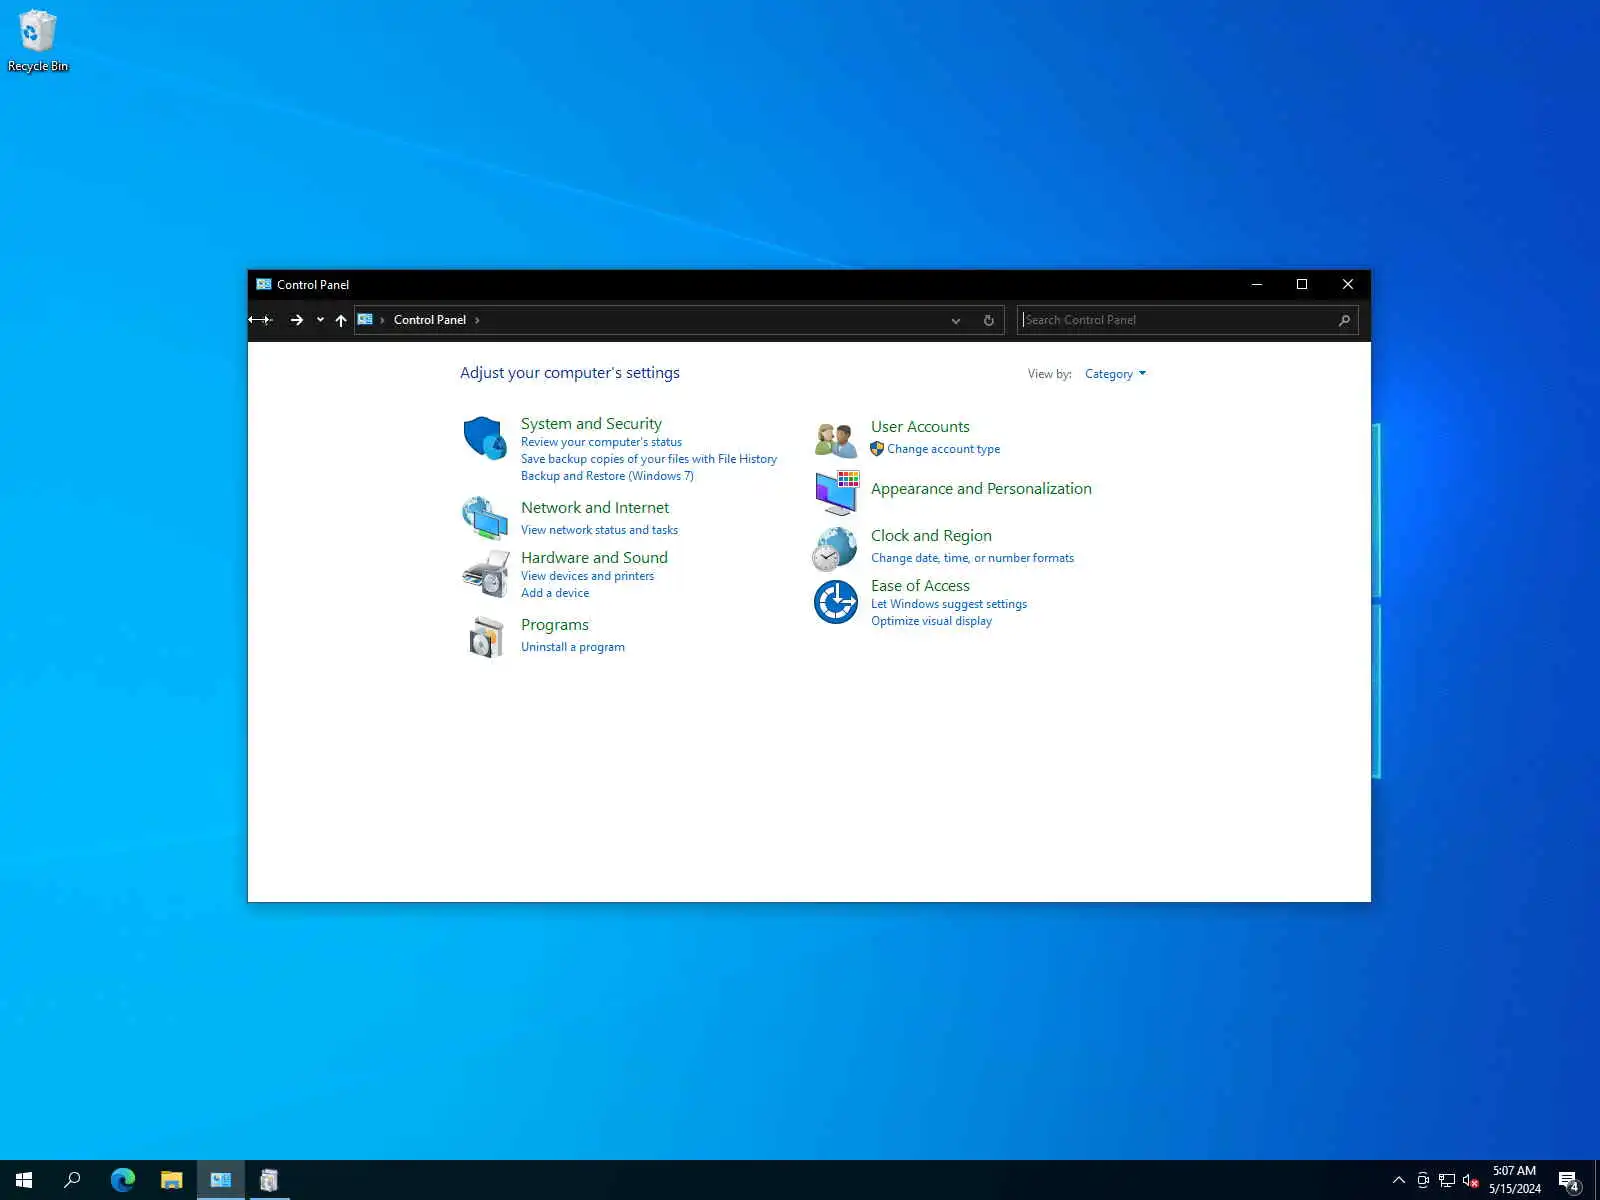The image size is (1600, 1200).
Task: Click Review your computer's status
Action: coord(601,442)
